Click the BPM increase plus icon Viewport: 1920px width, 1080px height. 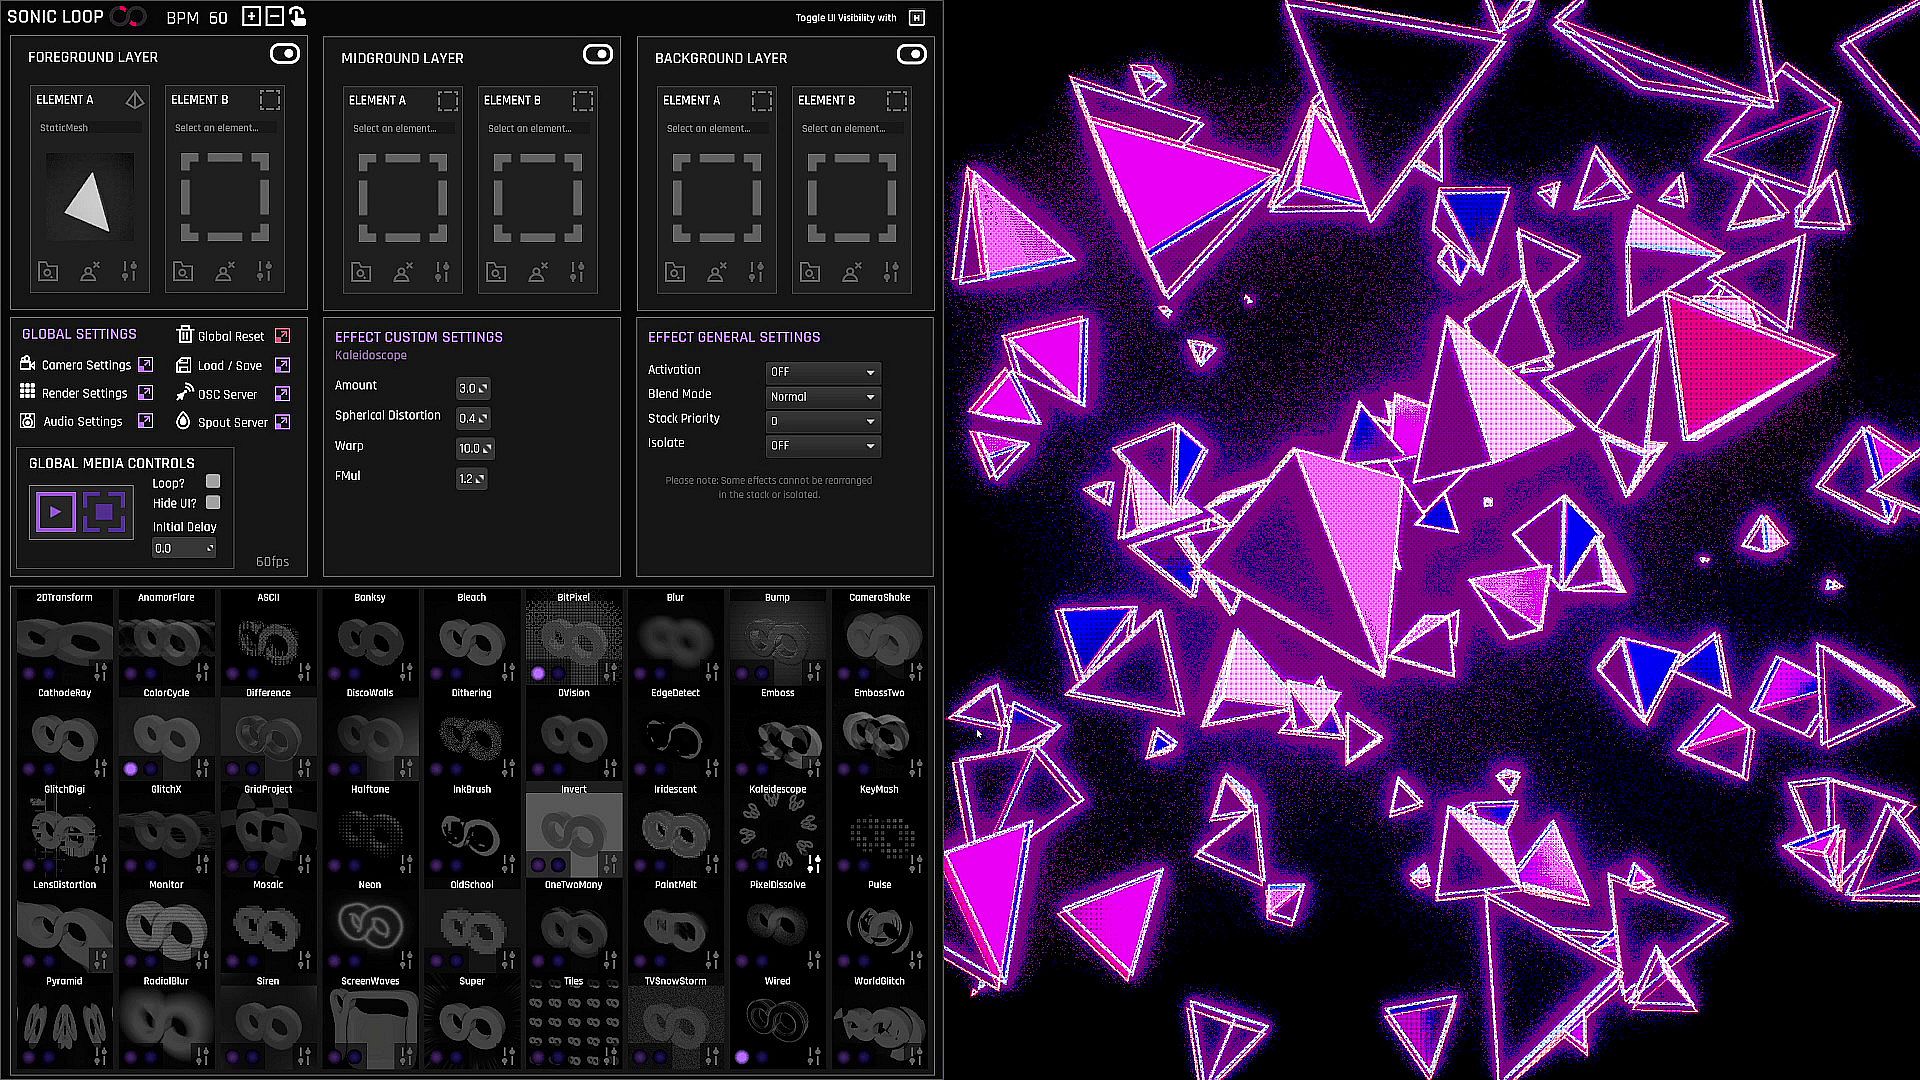tap(251, 17)
